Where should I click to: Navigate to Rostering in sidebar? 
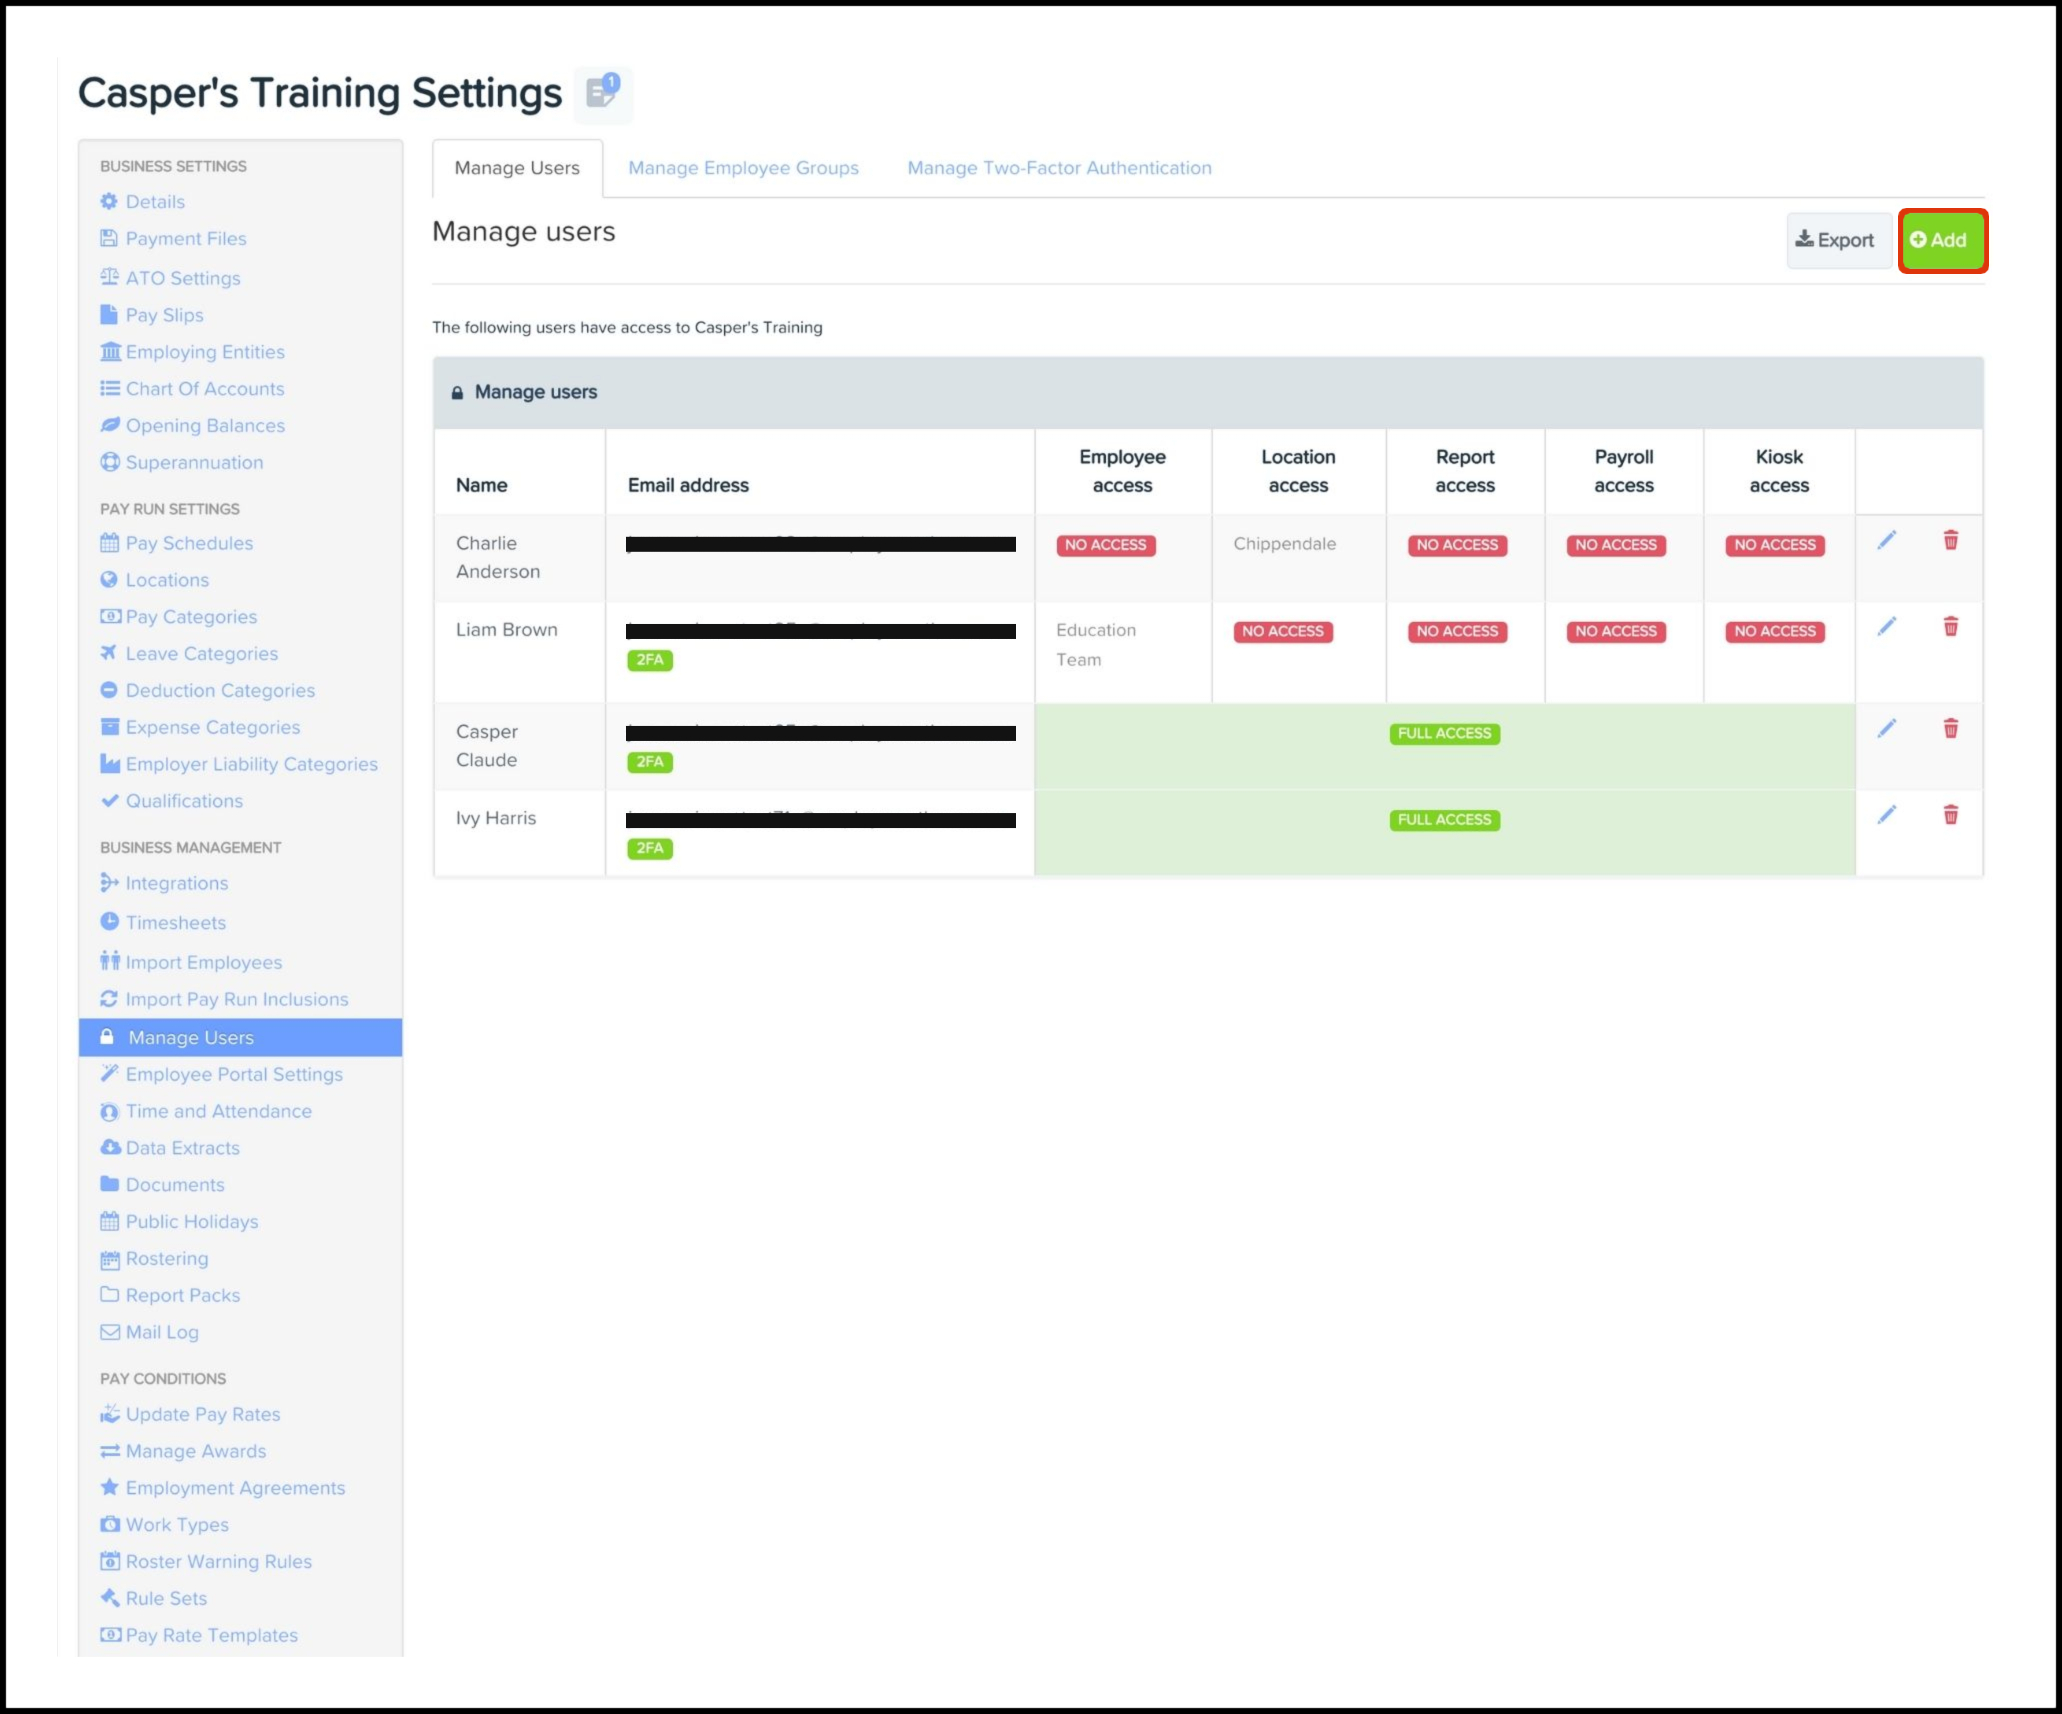point(167,1258)
